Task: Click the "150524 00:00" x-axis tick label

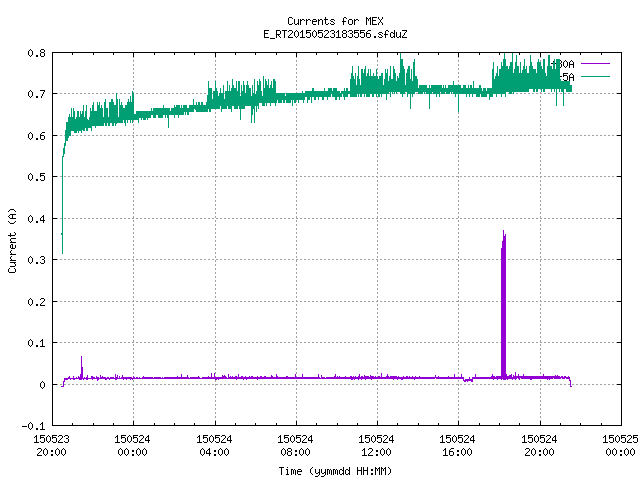Action: (x=132, y=445)
